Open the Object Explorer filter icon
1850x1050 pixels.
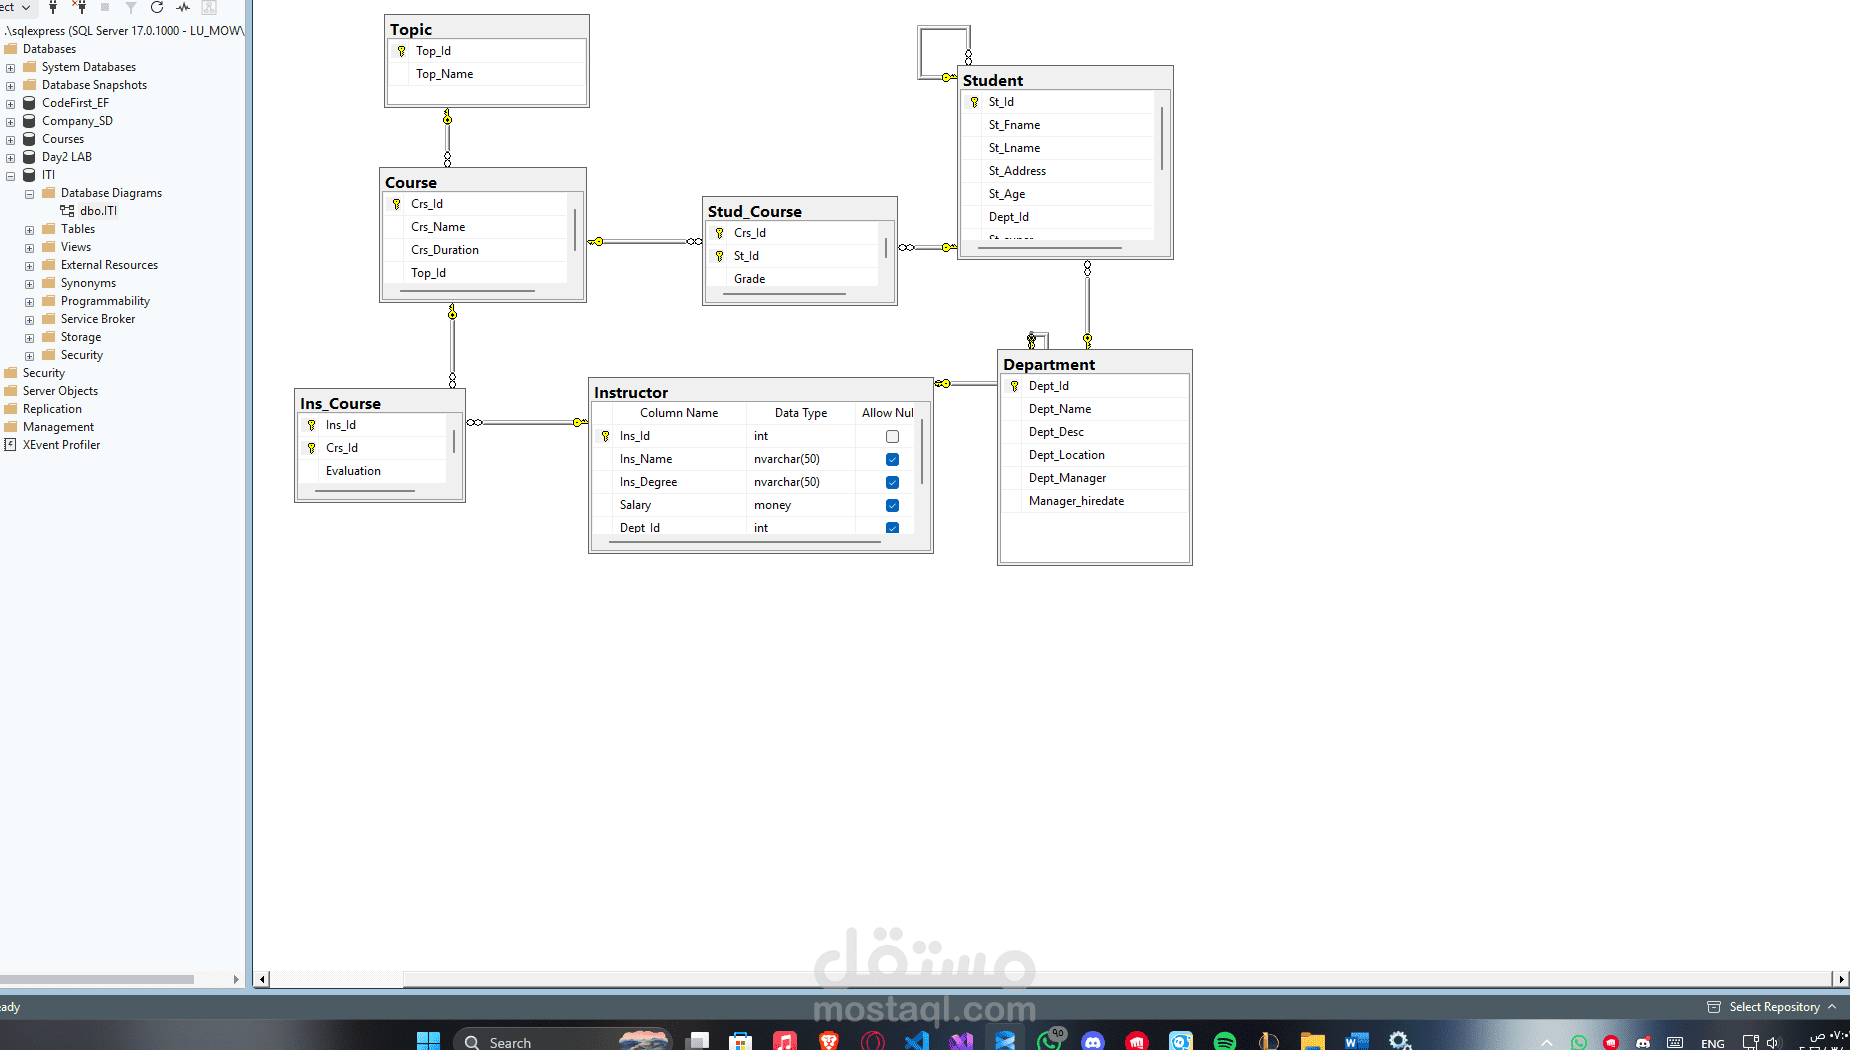[x=130, y=8]
